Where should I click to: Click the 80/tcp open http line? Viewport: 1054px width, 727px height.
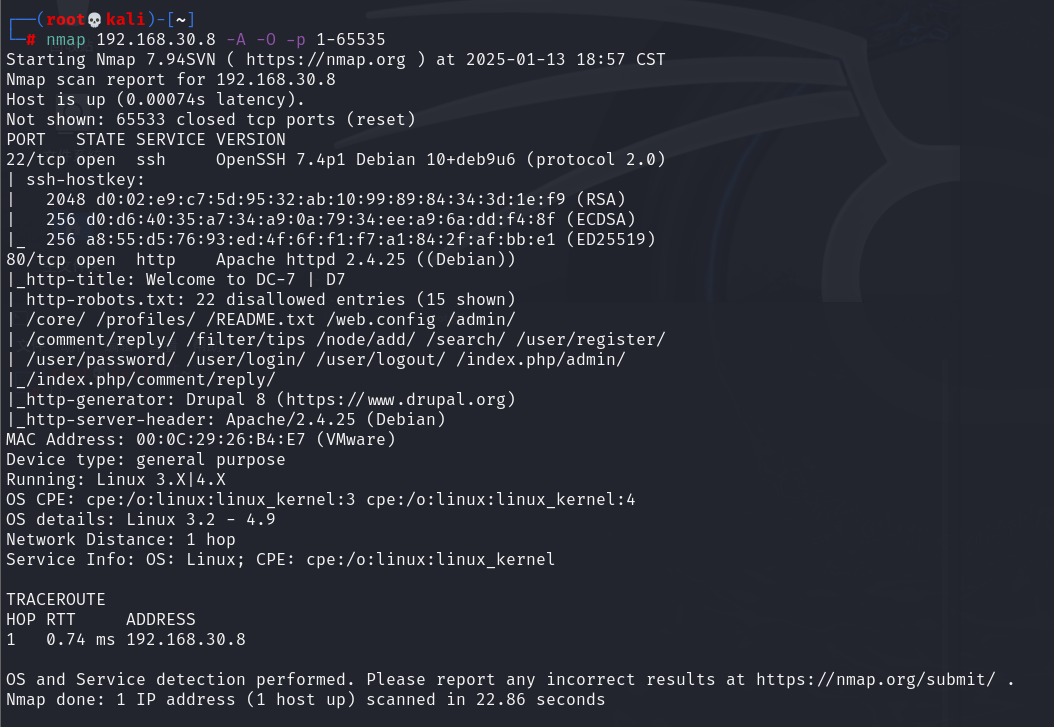pyautogui.click(x=261, y=260)
